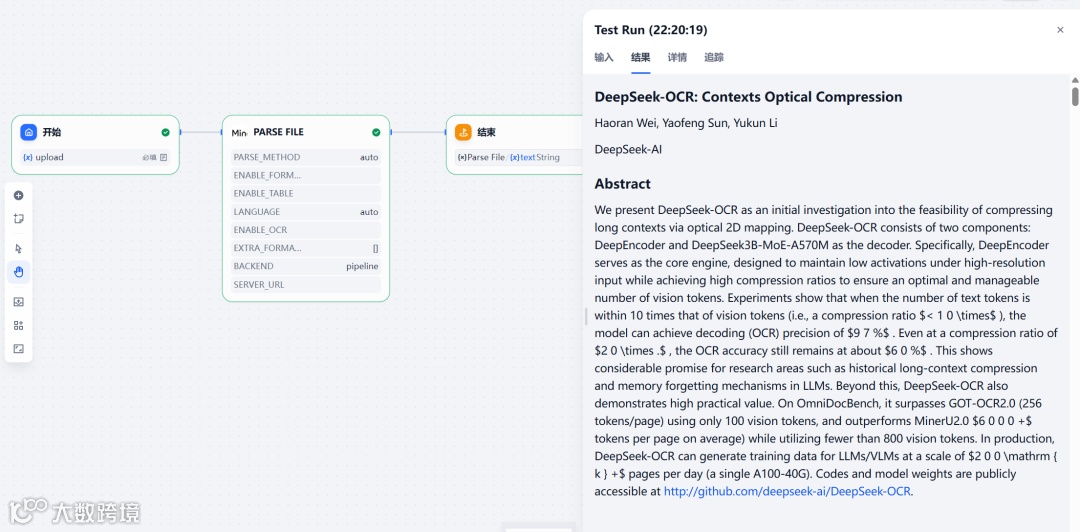Click the 开始 node title
The image size is (1080, 532).
click(52, 132)
